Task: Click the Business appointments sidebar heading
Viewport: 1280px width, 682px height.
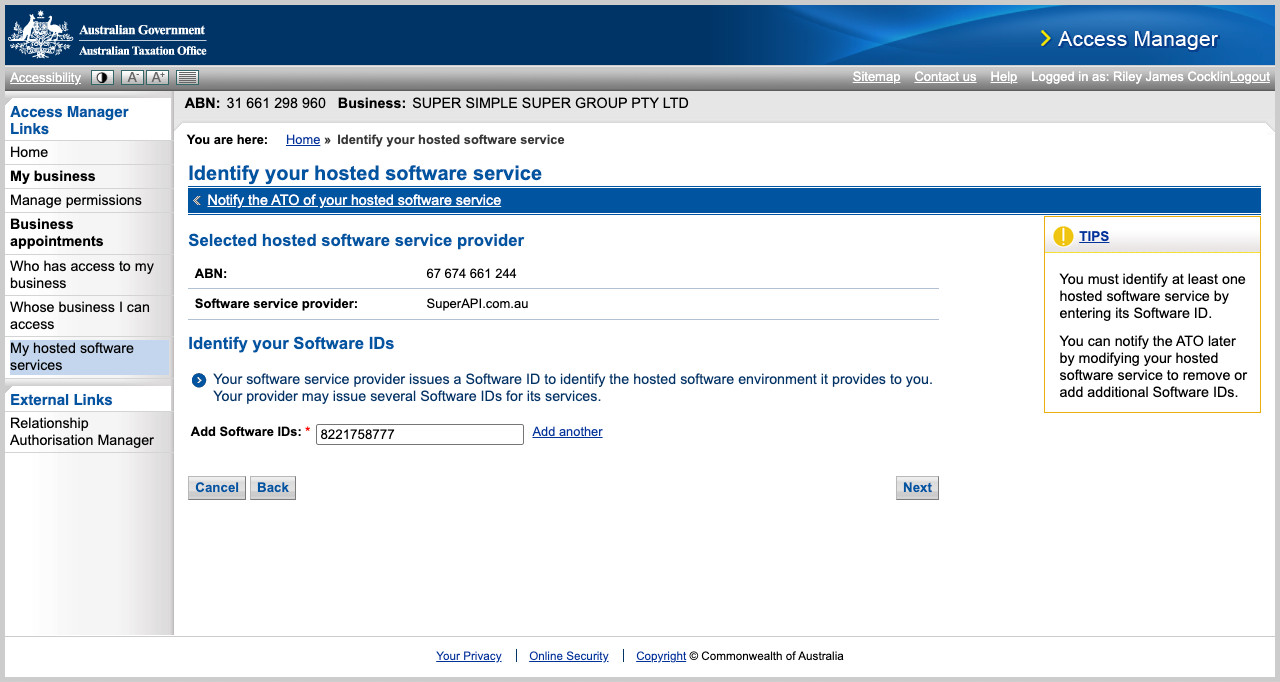Action: (57, 232)
